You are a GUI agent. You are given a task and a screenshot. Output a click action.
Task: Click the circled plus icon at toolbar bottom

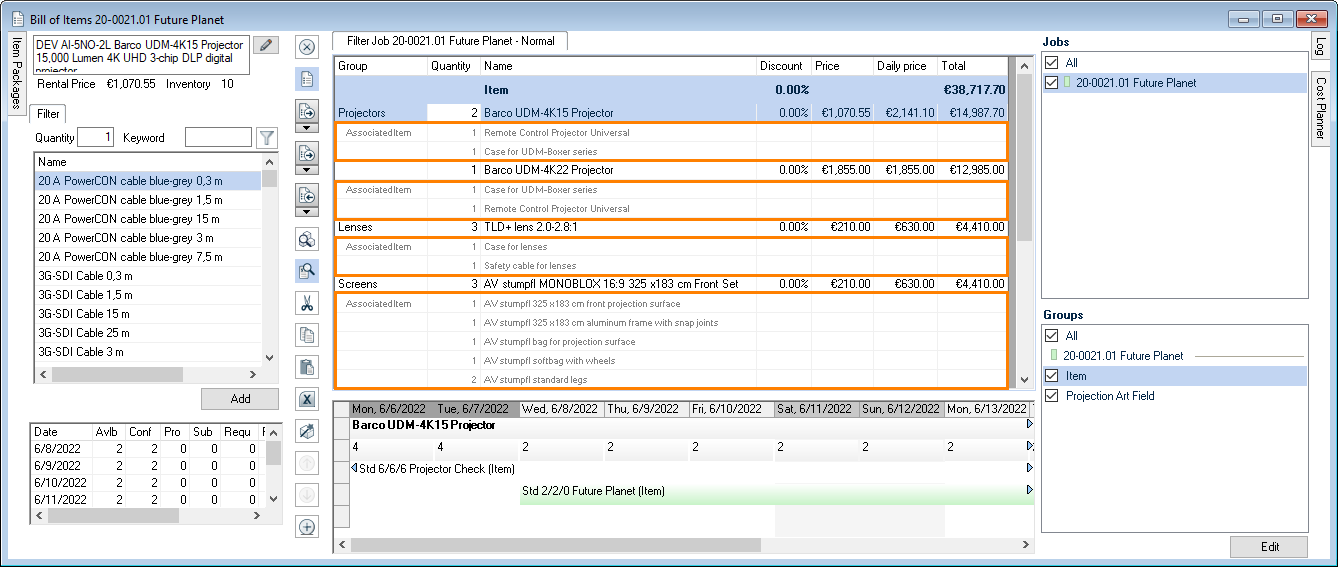[x=307, y=527]
